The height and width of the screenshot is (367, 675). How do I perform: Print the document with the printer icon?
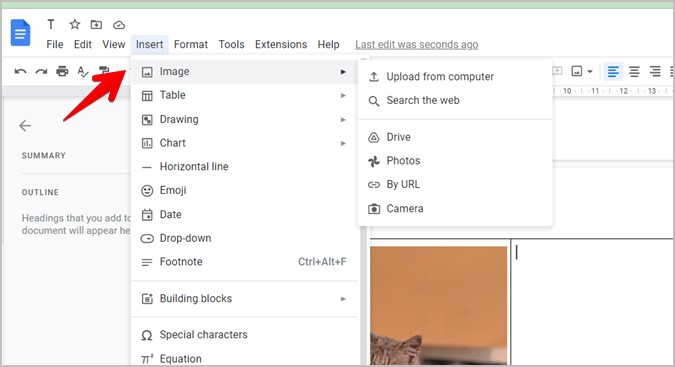[x=62, y=71]
